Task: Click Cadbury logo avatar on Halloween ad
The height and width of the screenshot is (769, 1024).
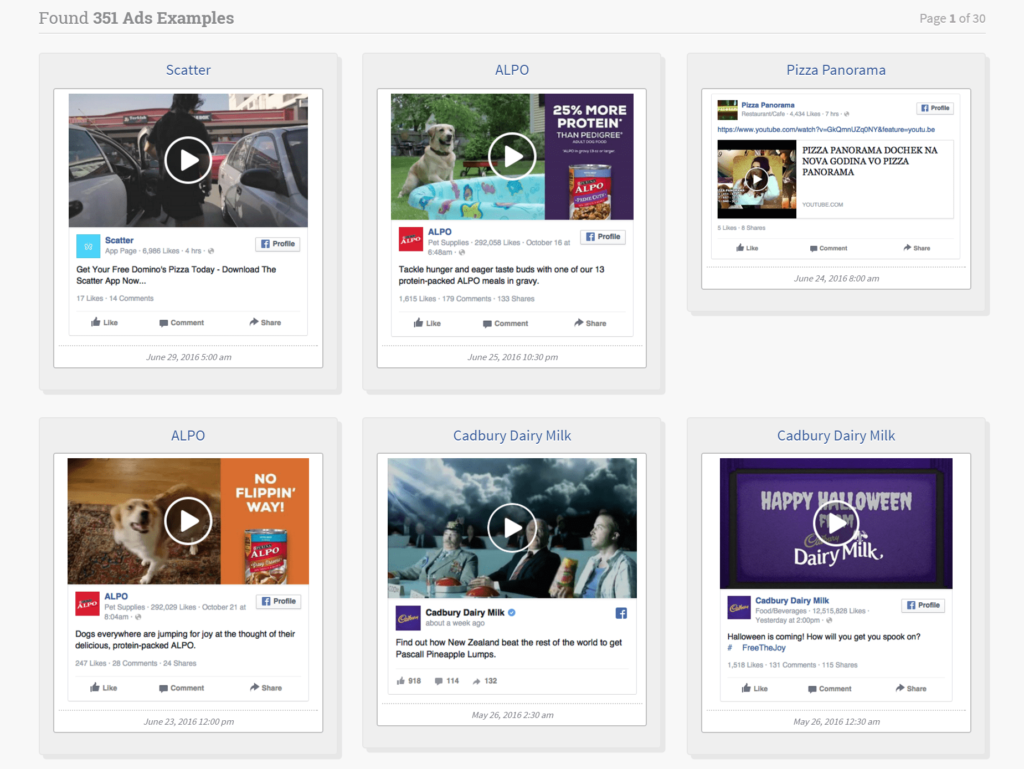Action: 739,608
